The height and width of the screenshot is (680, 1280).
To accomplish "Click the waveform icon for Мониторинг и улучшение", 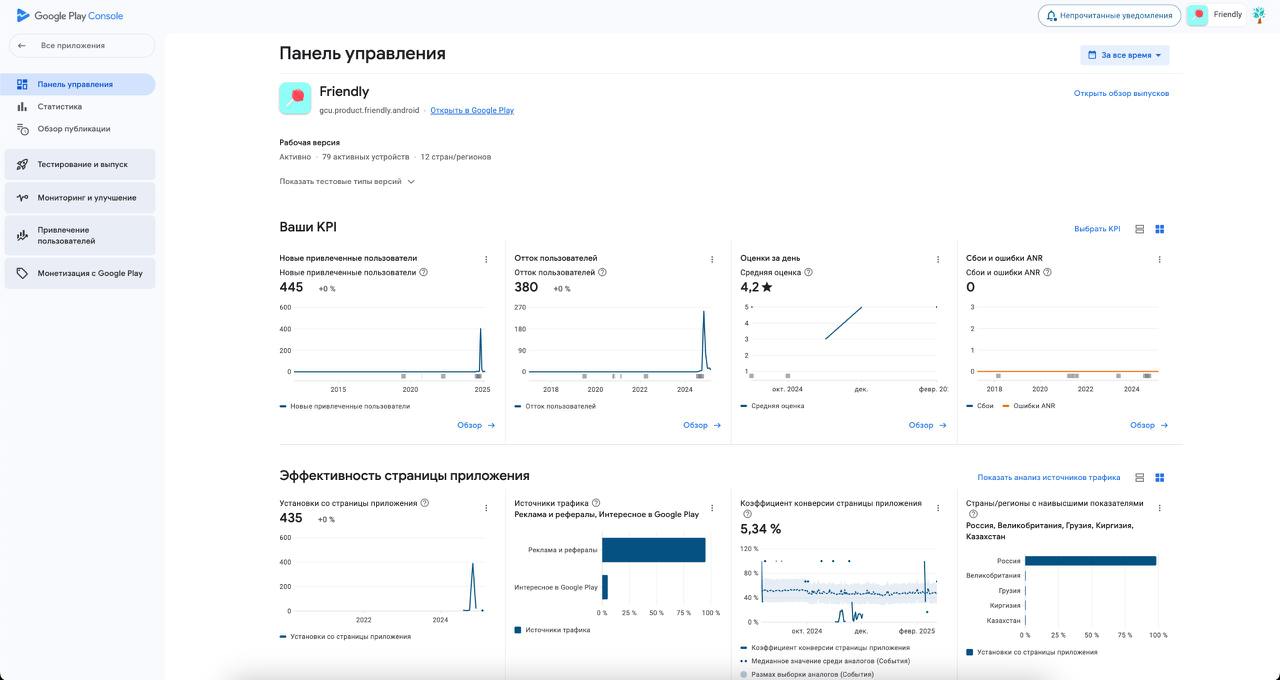I will (x=20, y=197).
